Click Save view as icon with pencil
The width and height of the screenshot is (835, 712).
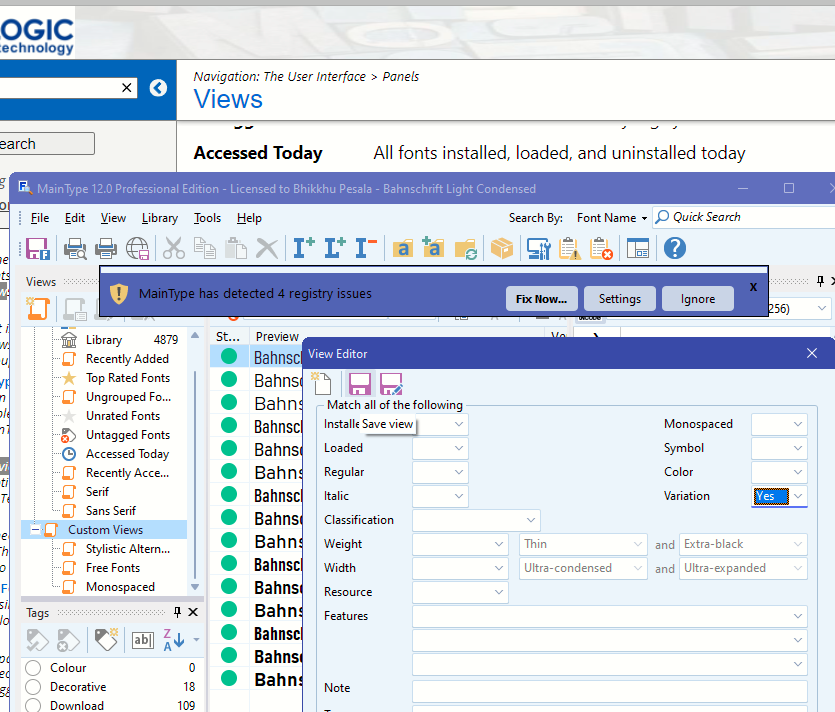pyautogui.click(x=391, y=384)
